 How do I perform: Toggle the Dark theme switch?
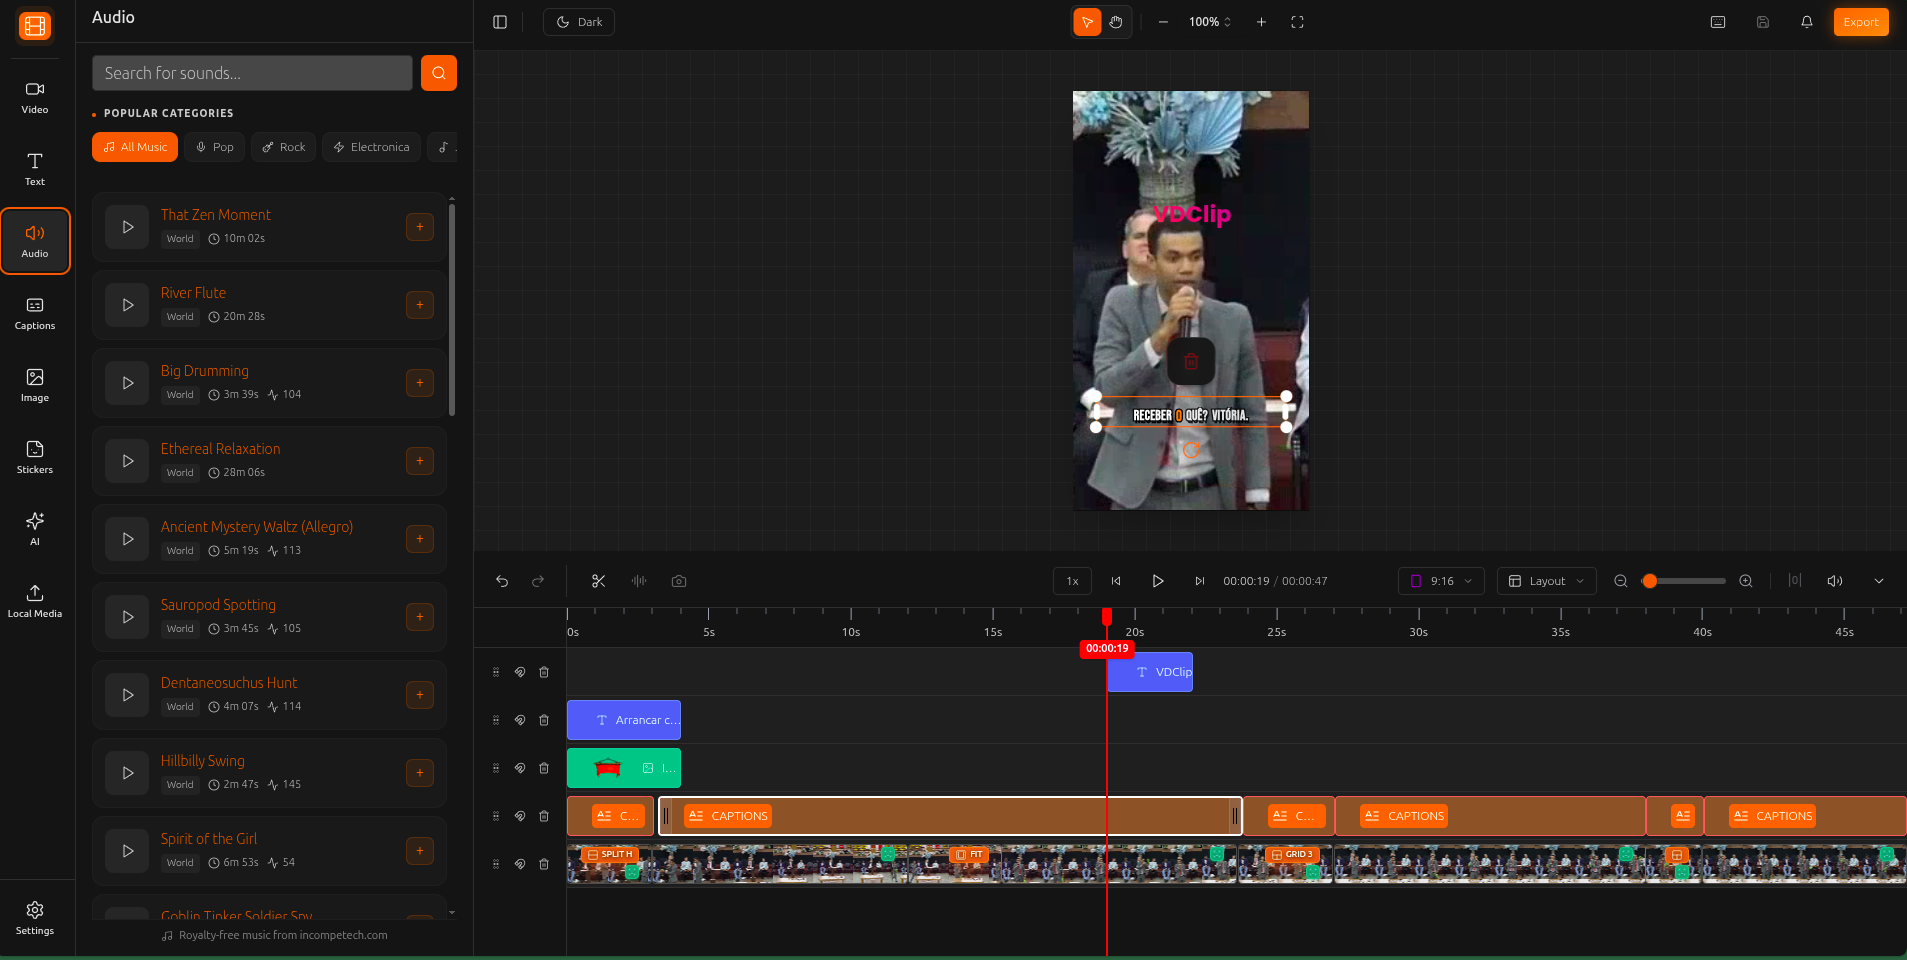[x=579, y=22]
